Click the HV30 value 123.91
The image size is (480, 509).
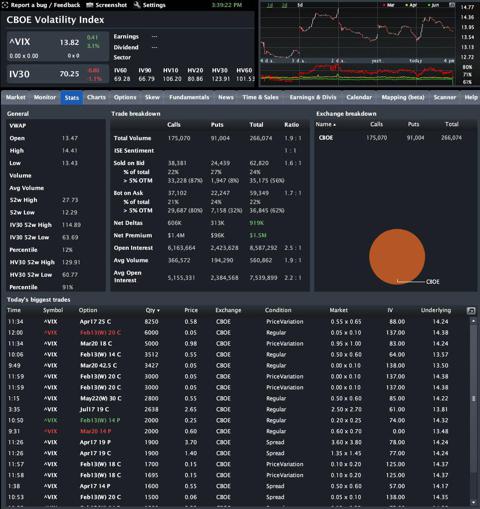[221, 79]
